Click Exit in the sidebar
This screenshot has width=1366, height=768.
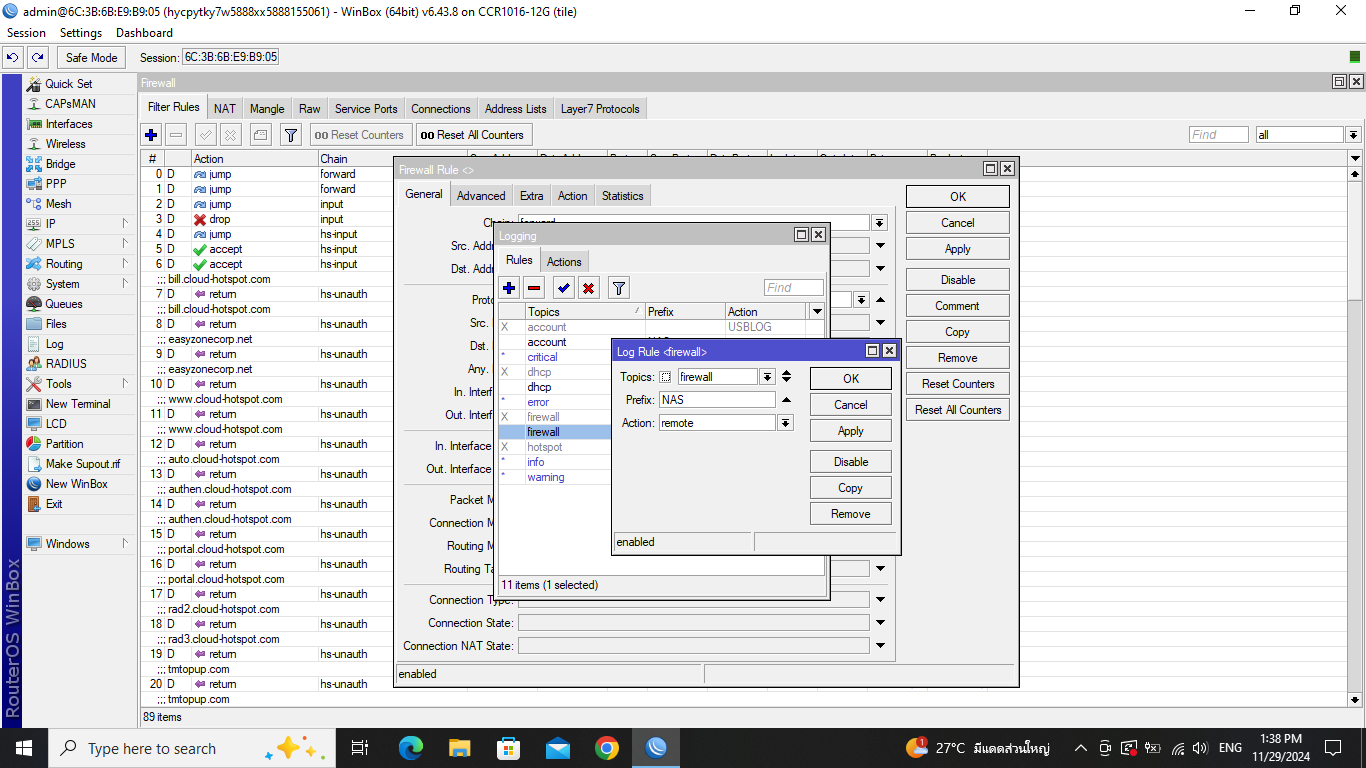(x=54, y=504)
